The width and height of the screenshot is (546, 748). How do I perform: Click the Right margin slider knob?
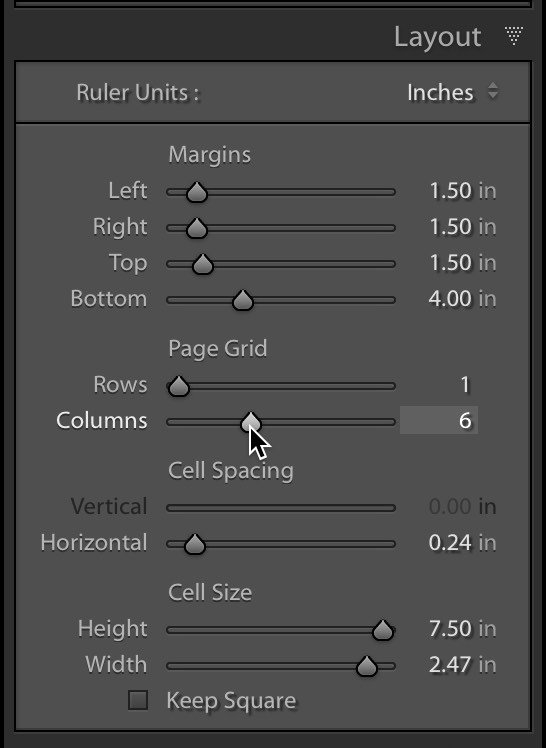click(196, 229)
